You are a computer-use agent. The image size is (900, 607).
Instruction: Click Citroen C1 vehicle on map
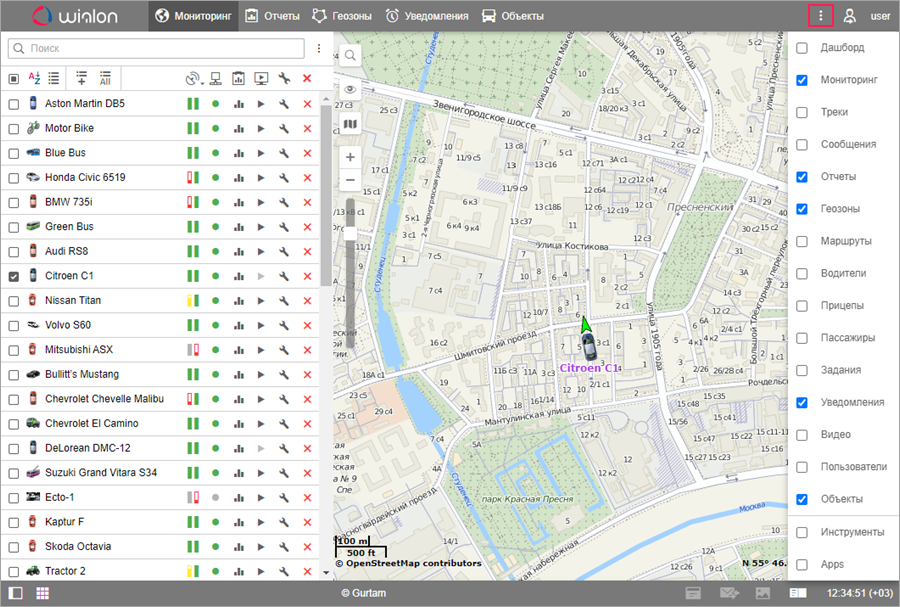click(x=589, y=345)
